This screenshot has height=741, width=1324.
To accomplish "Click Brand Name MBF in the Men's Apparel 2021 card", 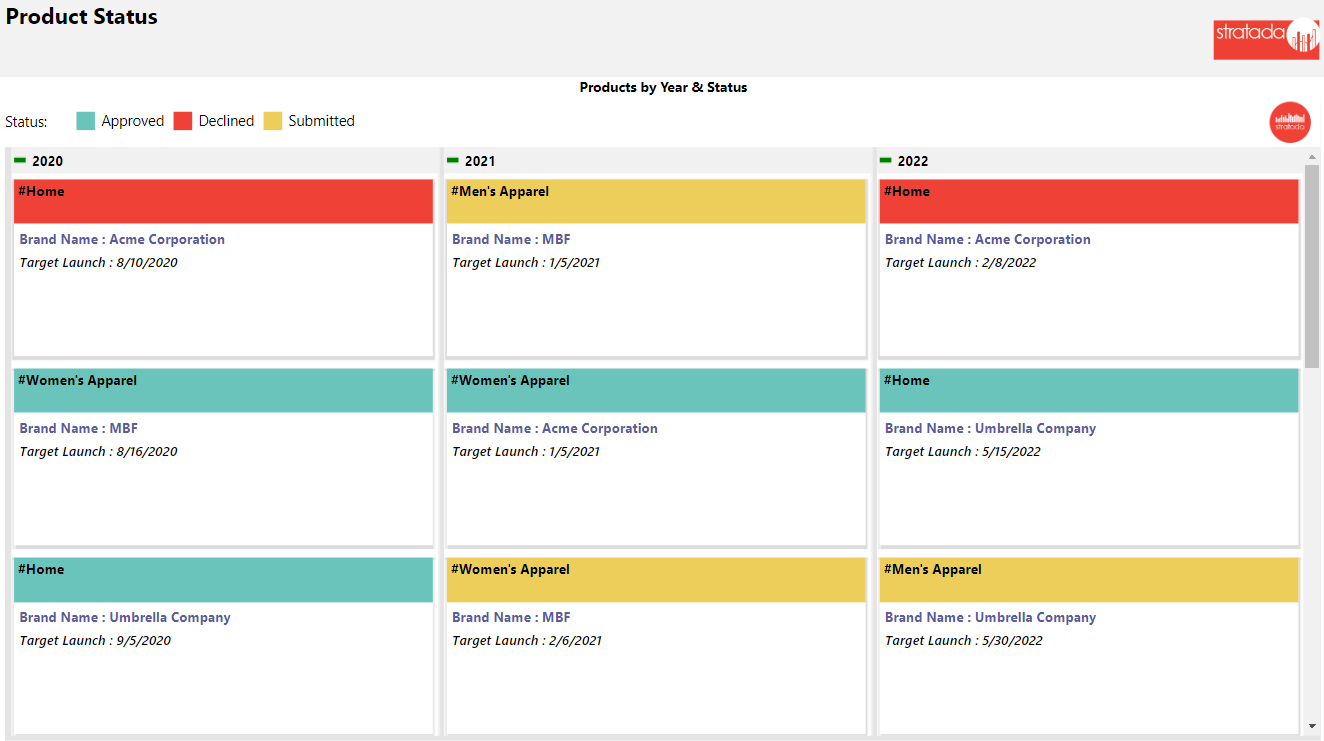I will point(512,239).
